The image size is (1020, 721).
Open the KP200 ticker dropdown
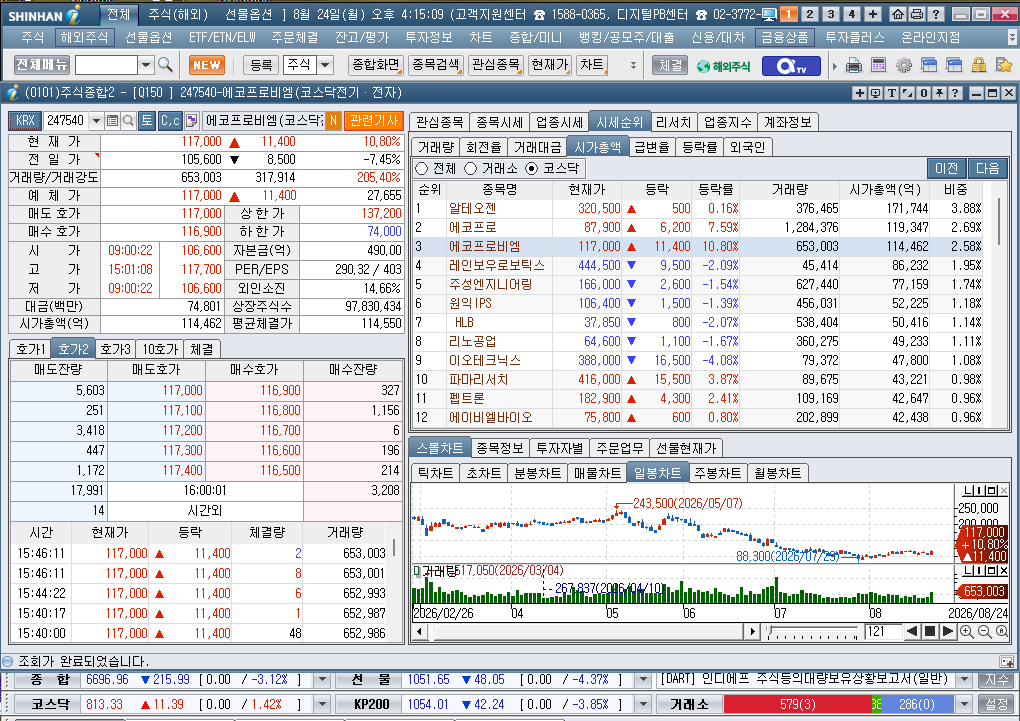tap(643, 704)
